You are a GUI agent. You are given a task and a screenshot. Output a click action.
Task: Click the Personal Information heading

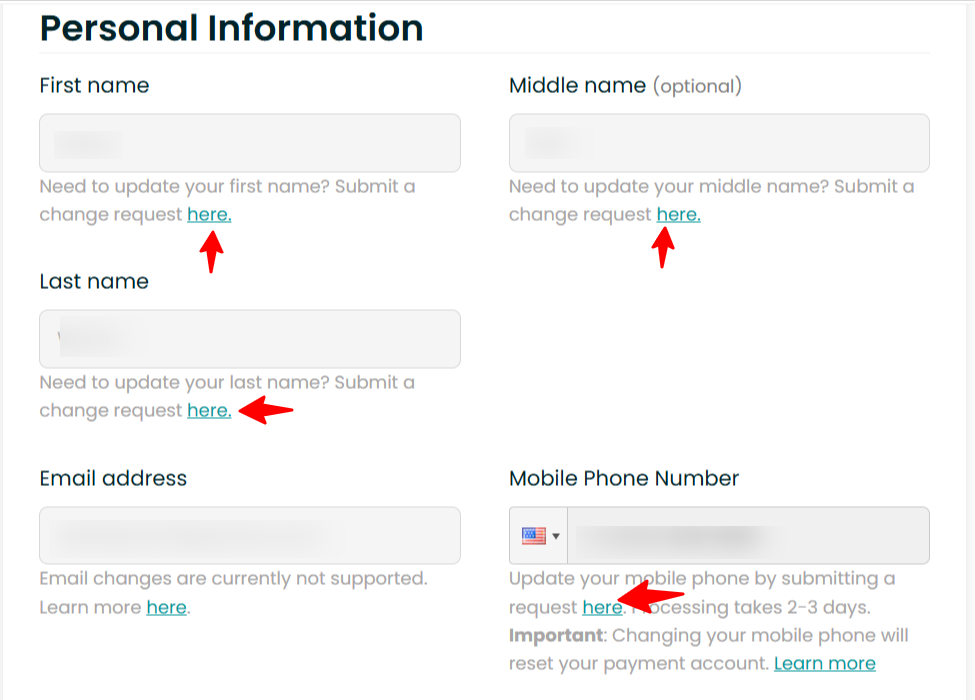pyautogui.click(x=231, y=28)
